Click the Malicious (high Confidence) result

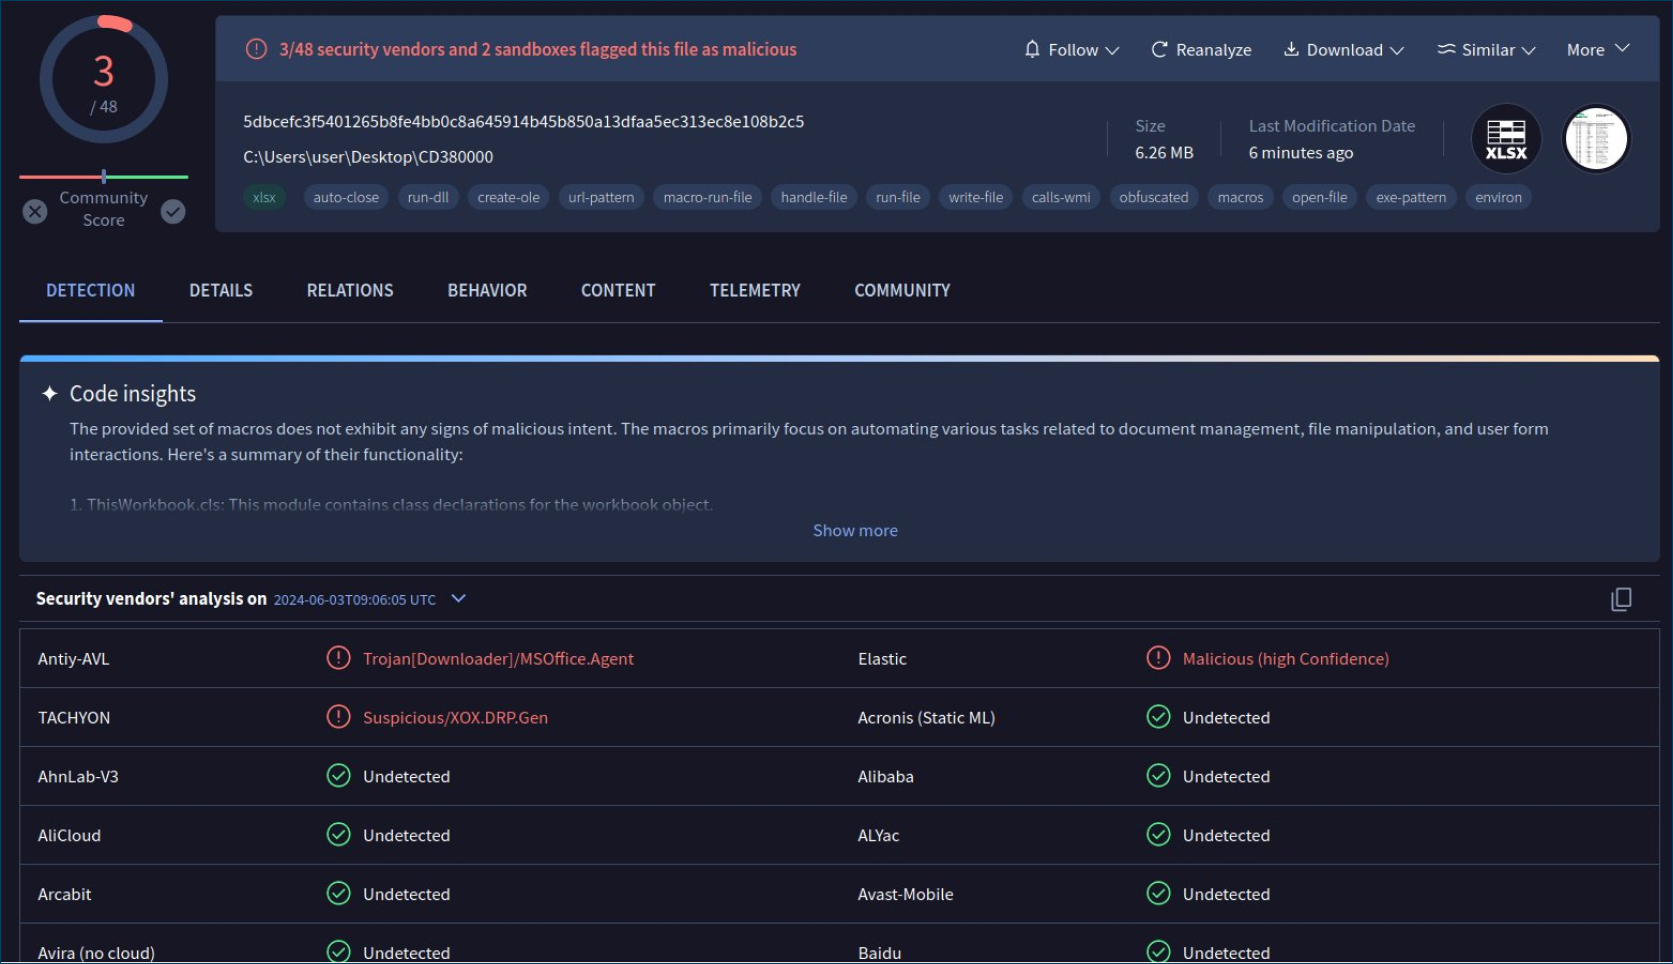tap(1285, 658)
